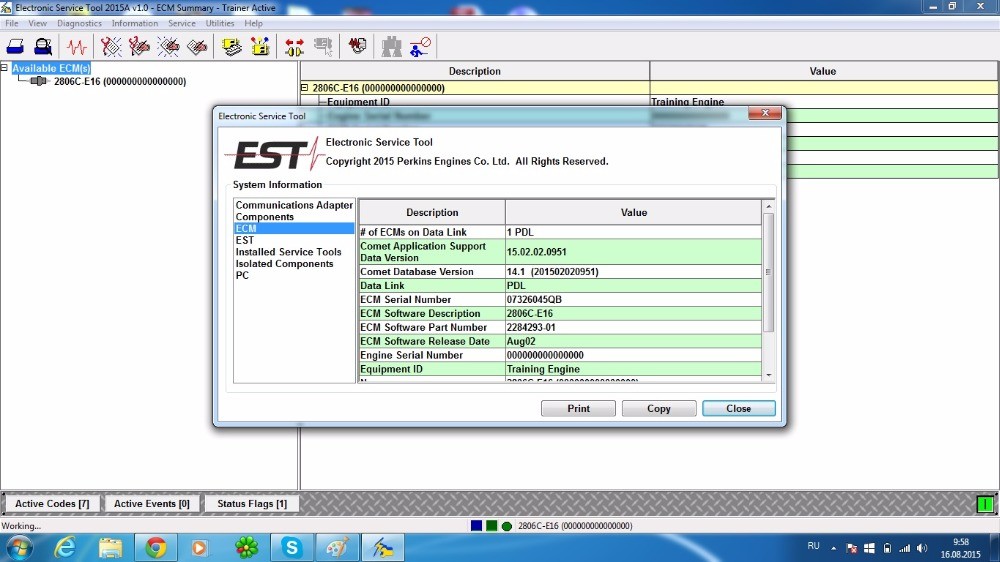Click the System Information vertical scrollbar thumb

click(768, 272)
